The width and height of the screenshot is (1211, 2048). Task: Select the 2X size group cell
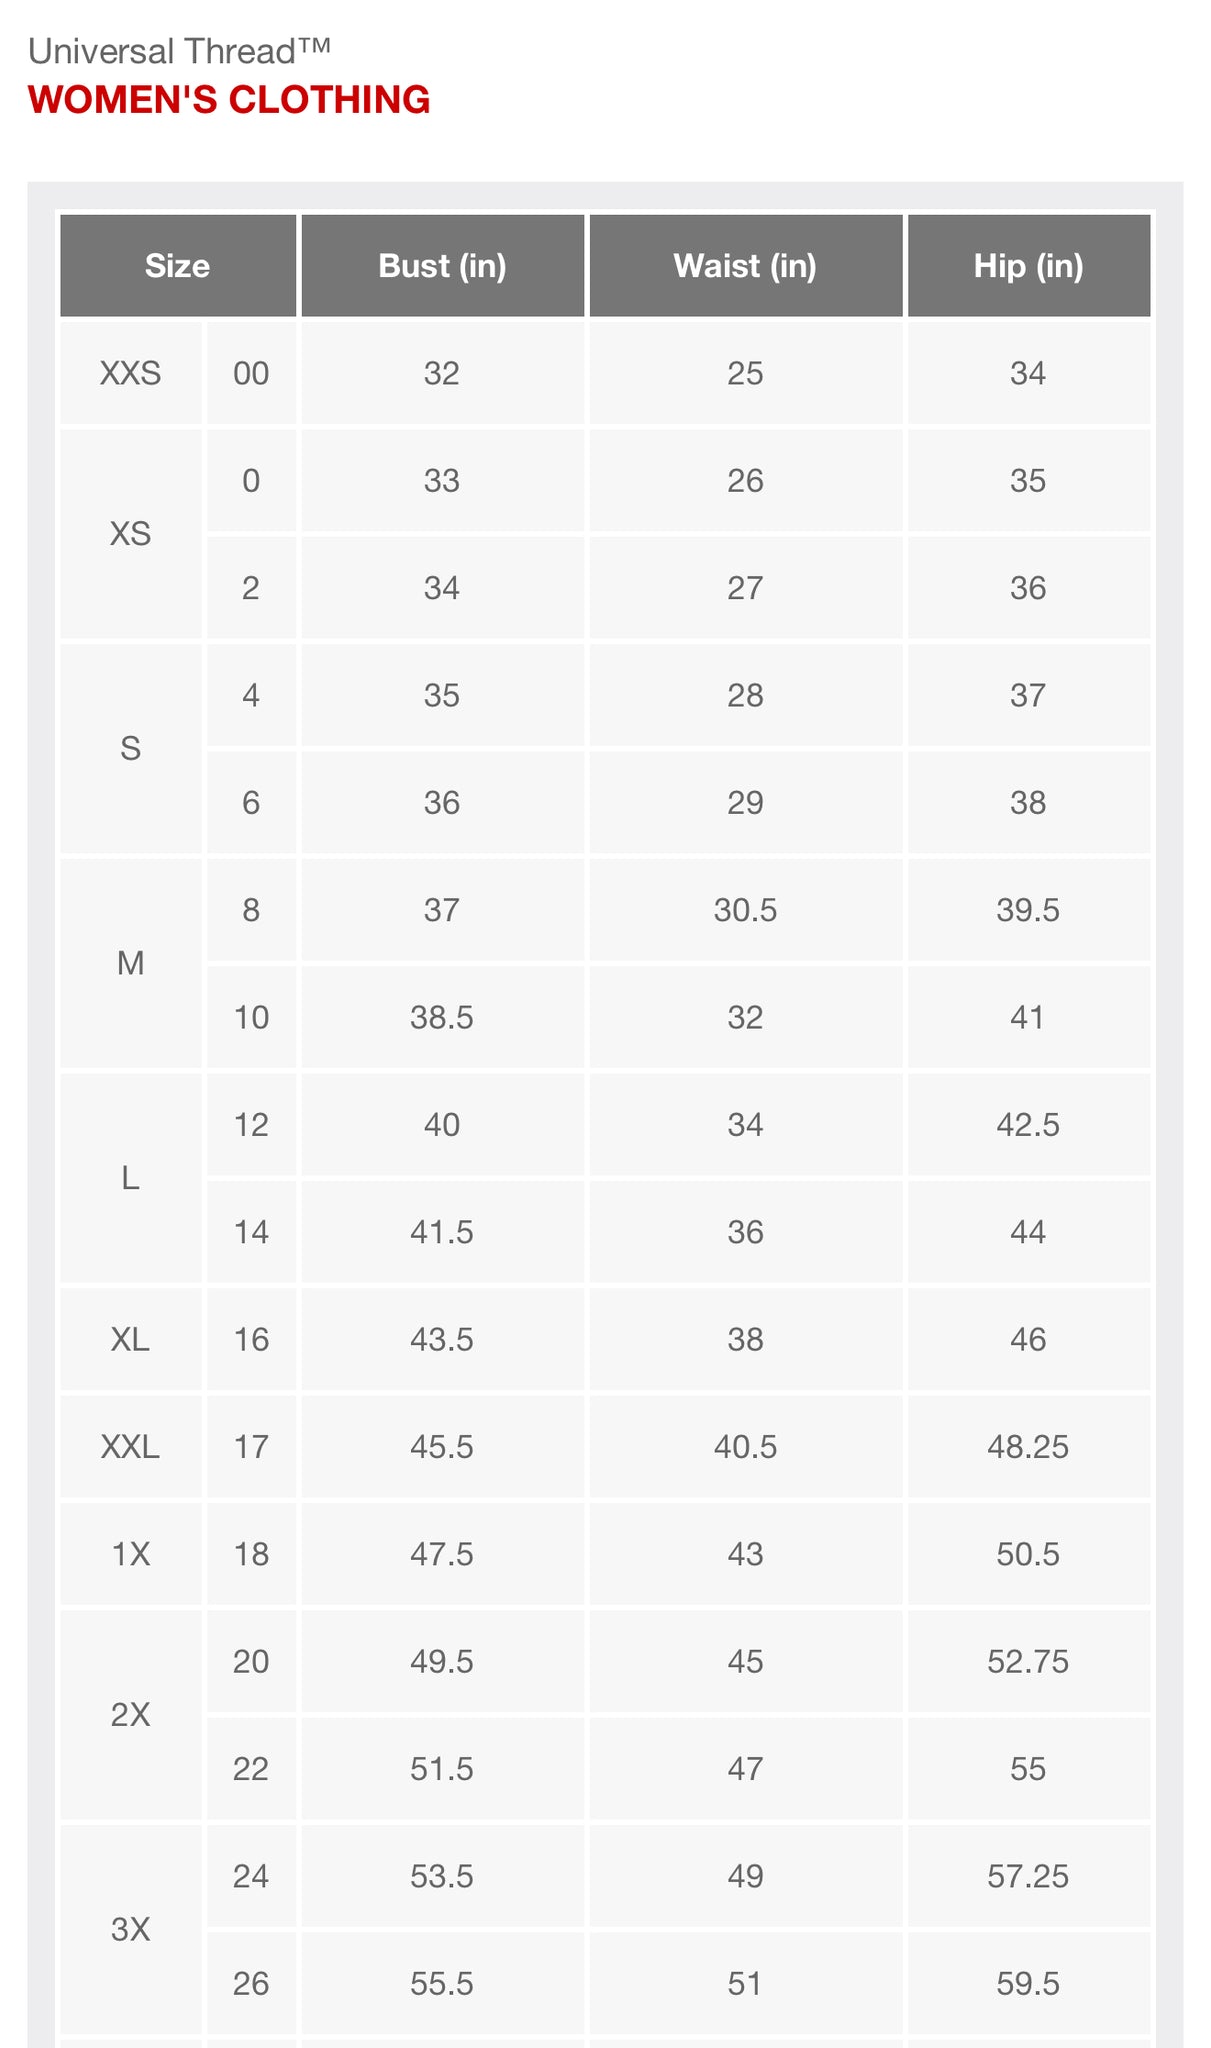point(130,1715)
